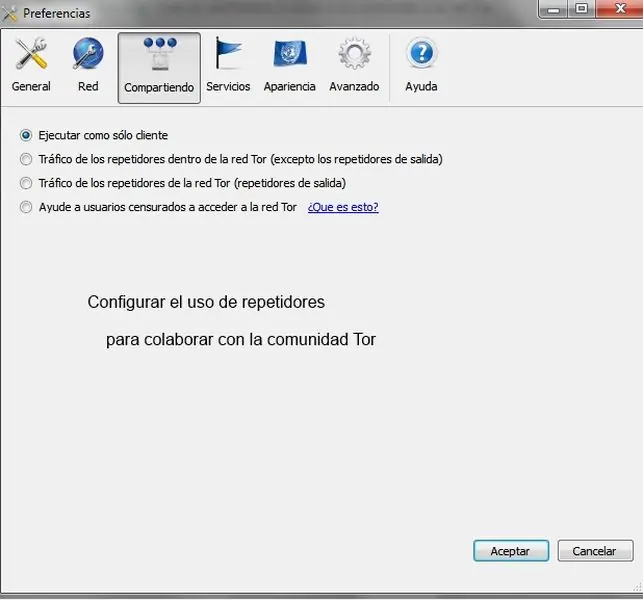Viewport: 643px width, 600px height.
Task: Maximize the Preferencias window
Action: click(x=581, y=9)
